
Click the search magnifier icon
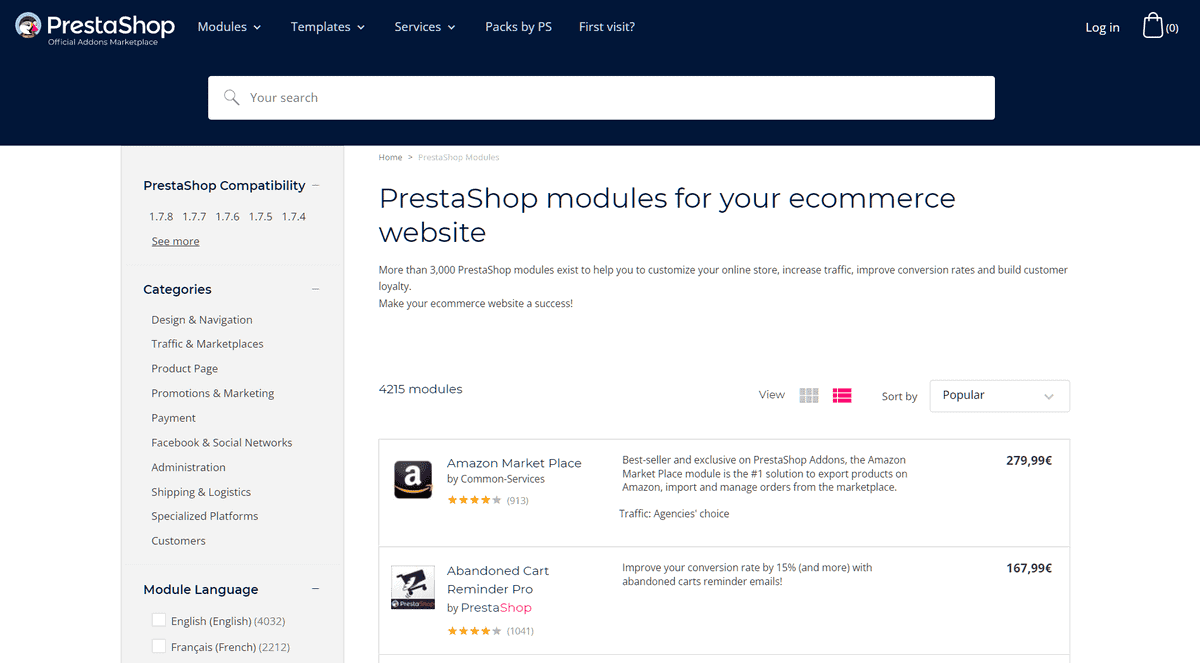(232, 97)
